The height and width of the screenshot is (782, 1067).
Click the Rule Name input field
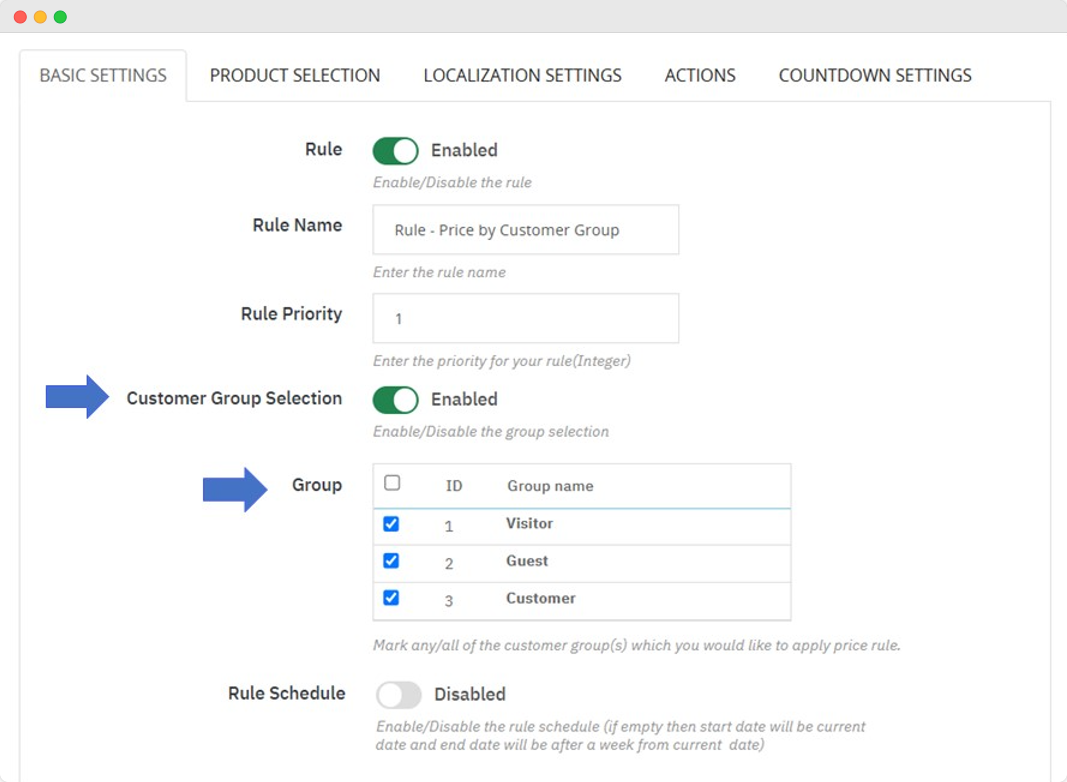pos(525,230)
